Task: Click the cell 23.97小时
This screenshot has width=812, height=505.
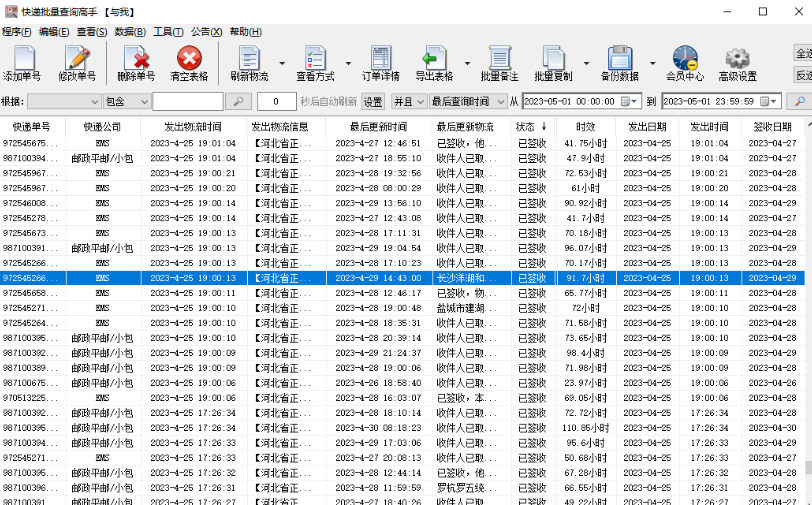Action: [586, 383]
